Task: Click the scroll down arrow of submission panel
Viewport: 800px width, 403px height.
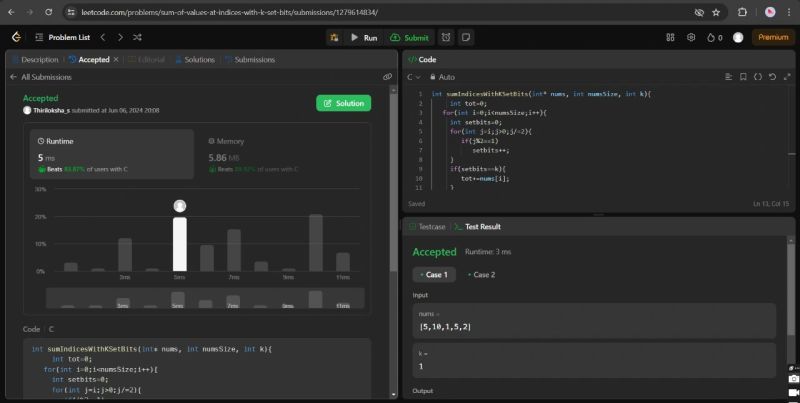Action: 393,394
